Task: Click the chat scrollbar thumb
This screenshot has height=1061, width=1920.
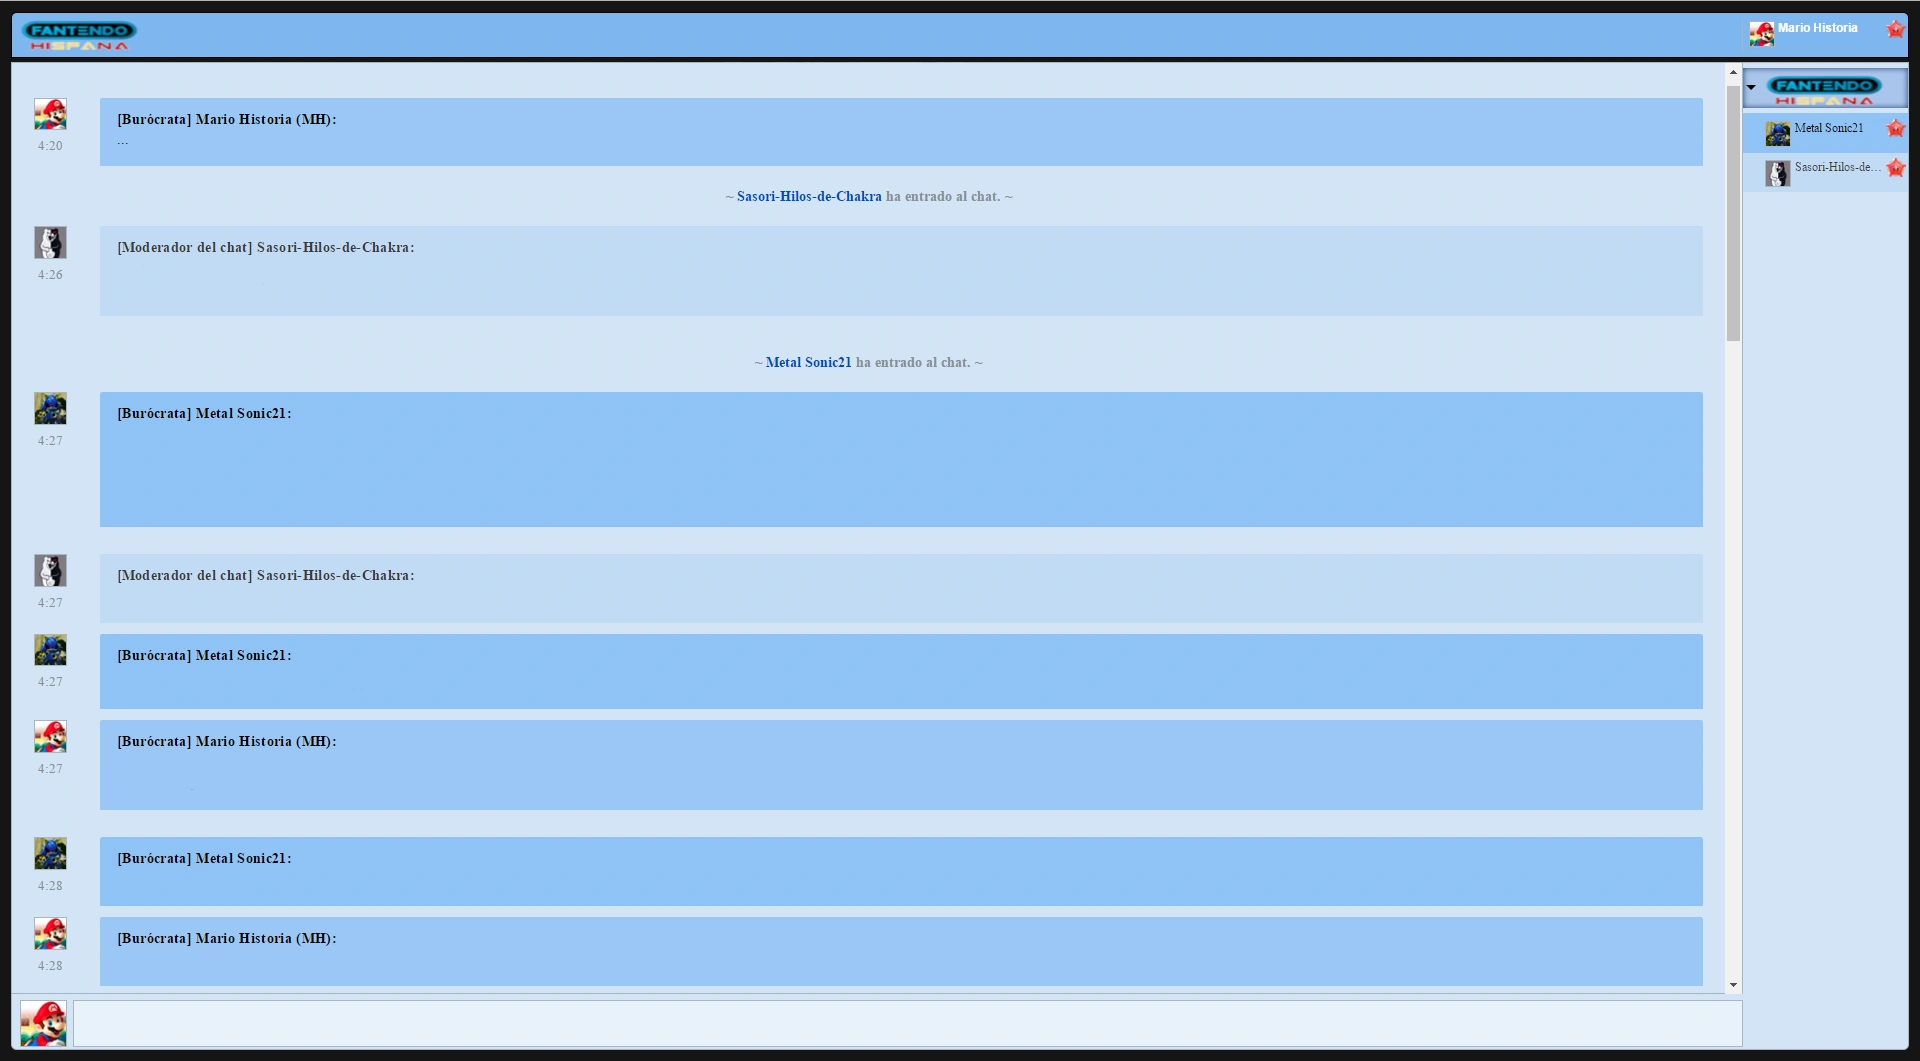Action: [x=1733, y=212]
